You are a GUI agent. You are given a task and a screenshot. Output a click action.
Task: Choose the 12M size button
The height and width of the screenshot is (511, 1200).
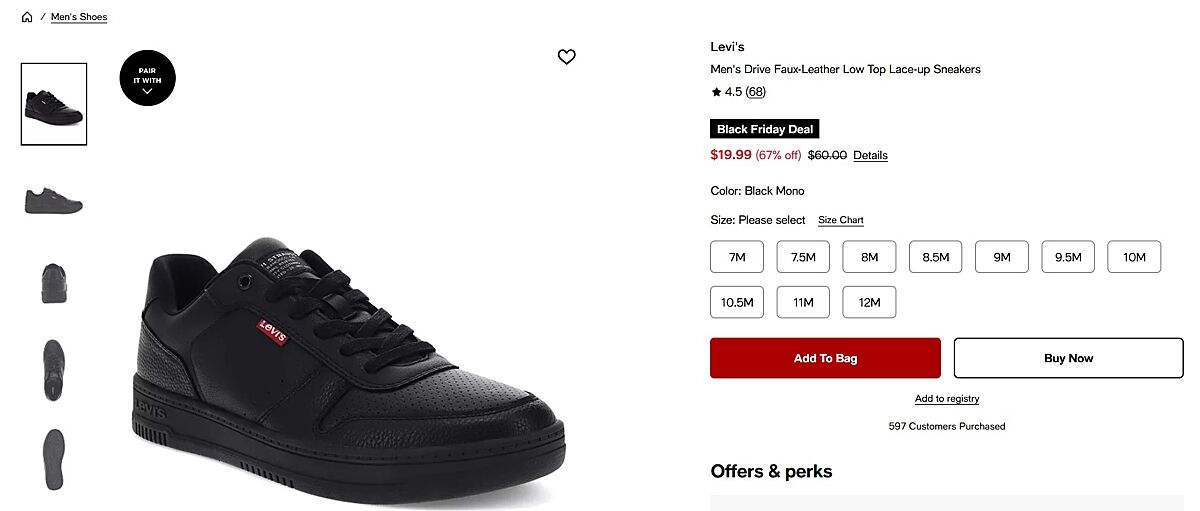[869, 302]
